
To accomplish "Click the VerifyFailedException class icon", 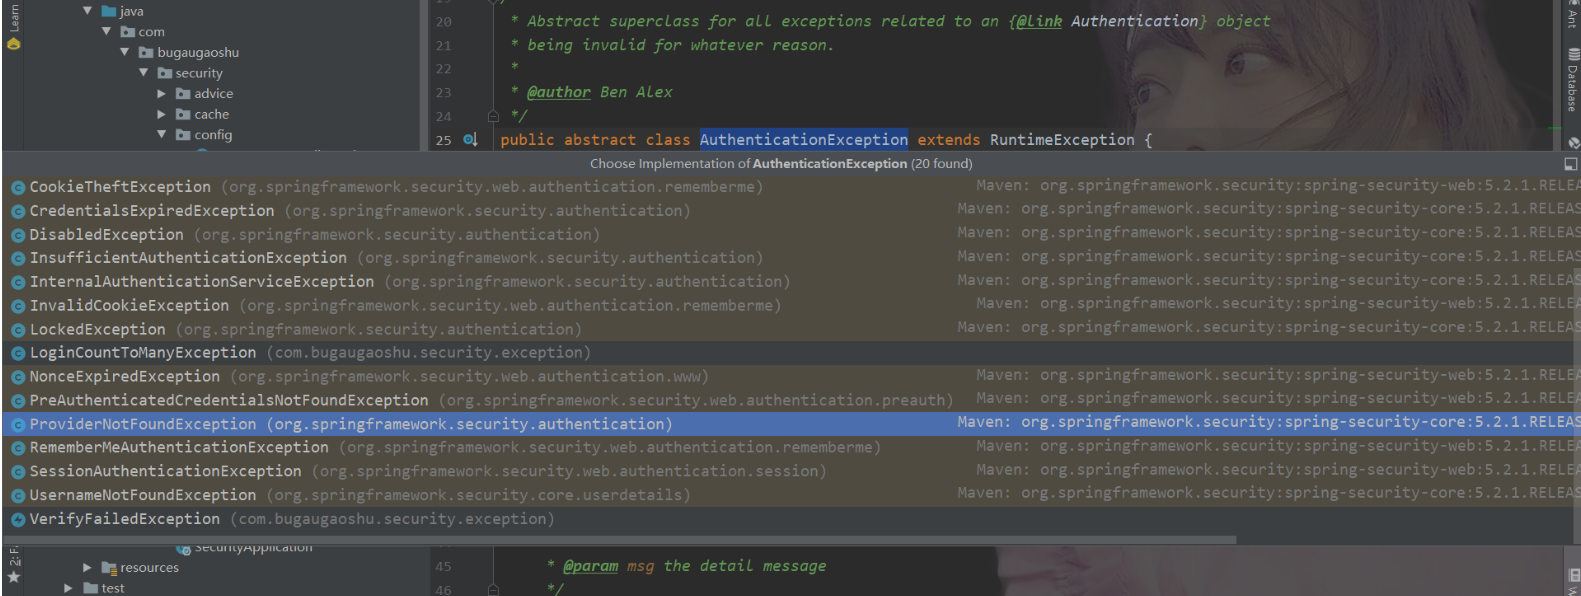I will [18, 520].
